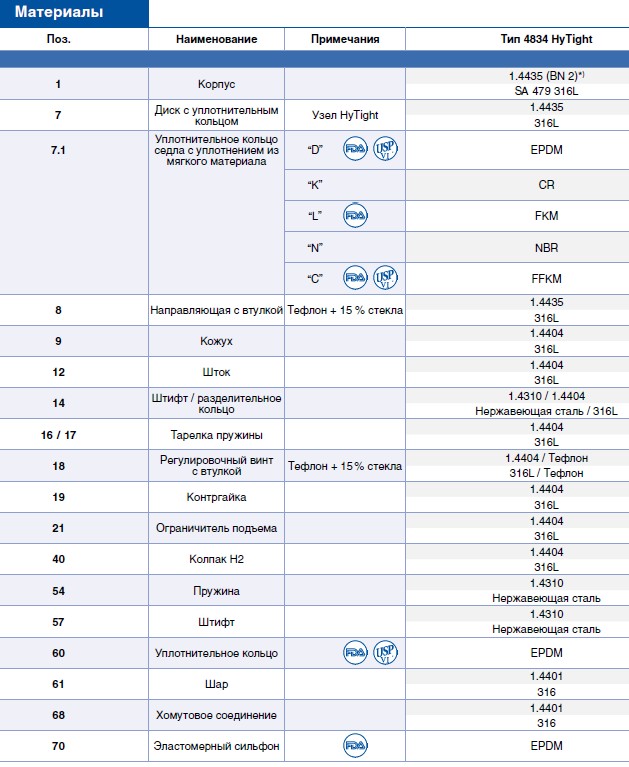Select Направляющая с втулкой cell

(x=216, y=310)
